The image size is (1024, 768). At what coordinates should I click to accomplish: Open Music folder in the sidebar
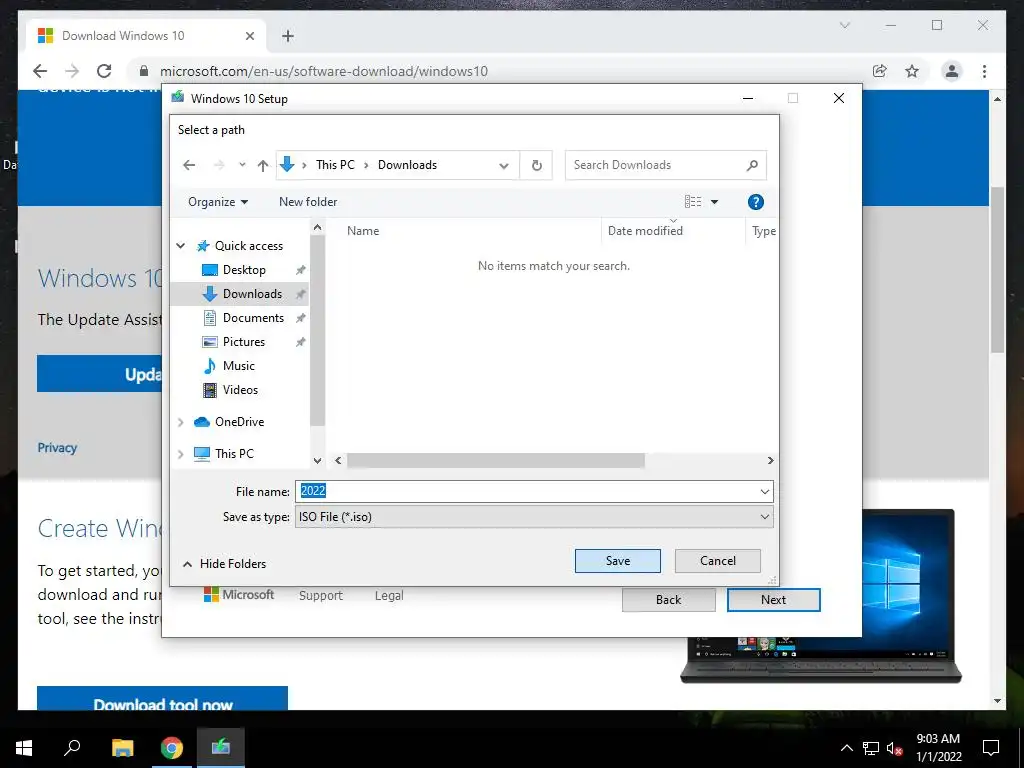click(x=238, y=366)
